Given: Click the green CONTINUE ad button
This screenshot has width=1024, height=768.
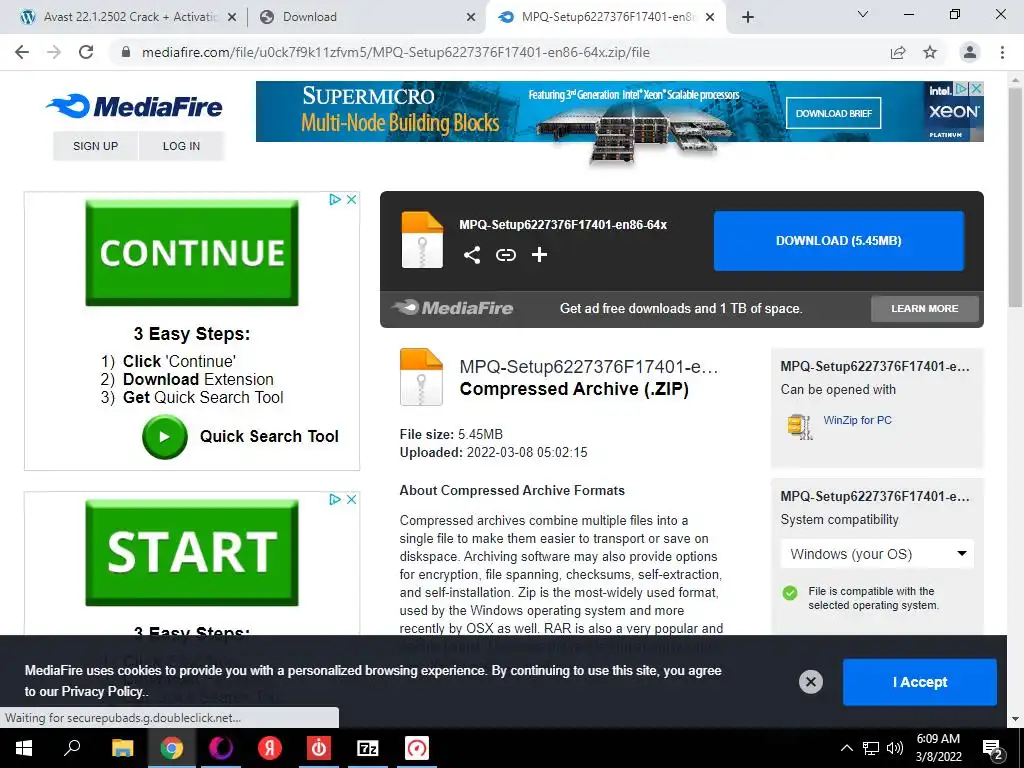Looking at the screenshot, I should click(x=192, y=253).
